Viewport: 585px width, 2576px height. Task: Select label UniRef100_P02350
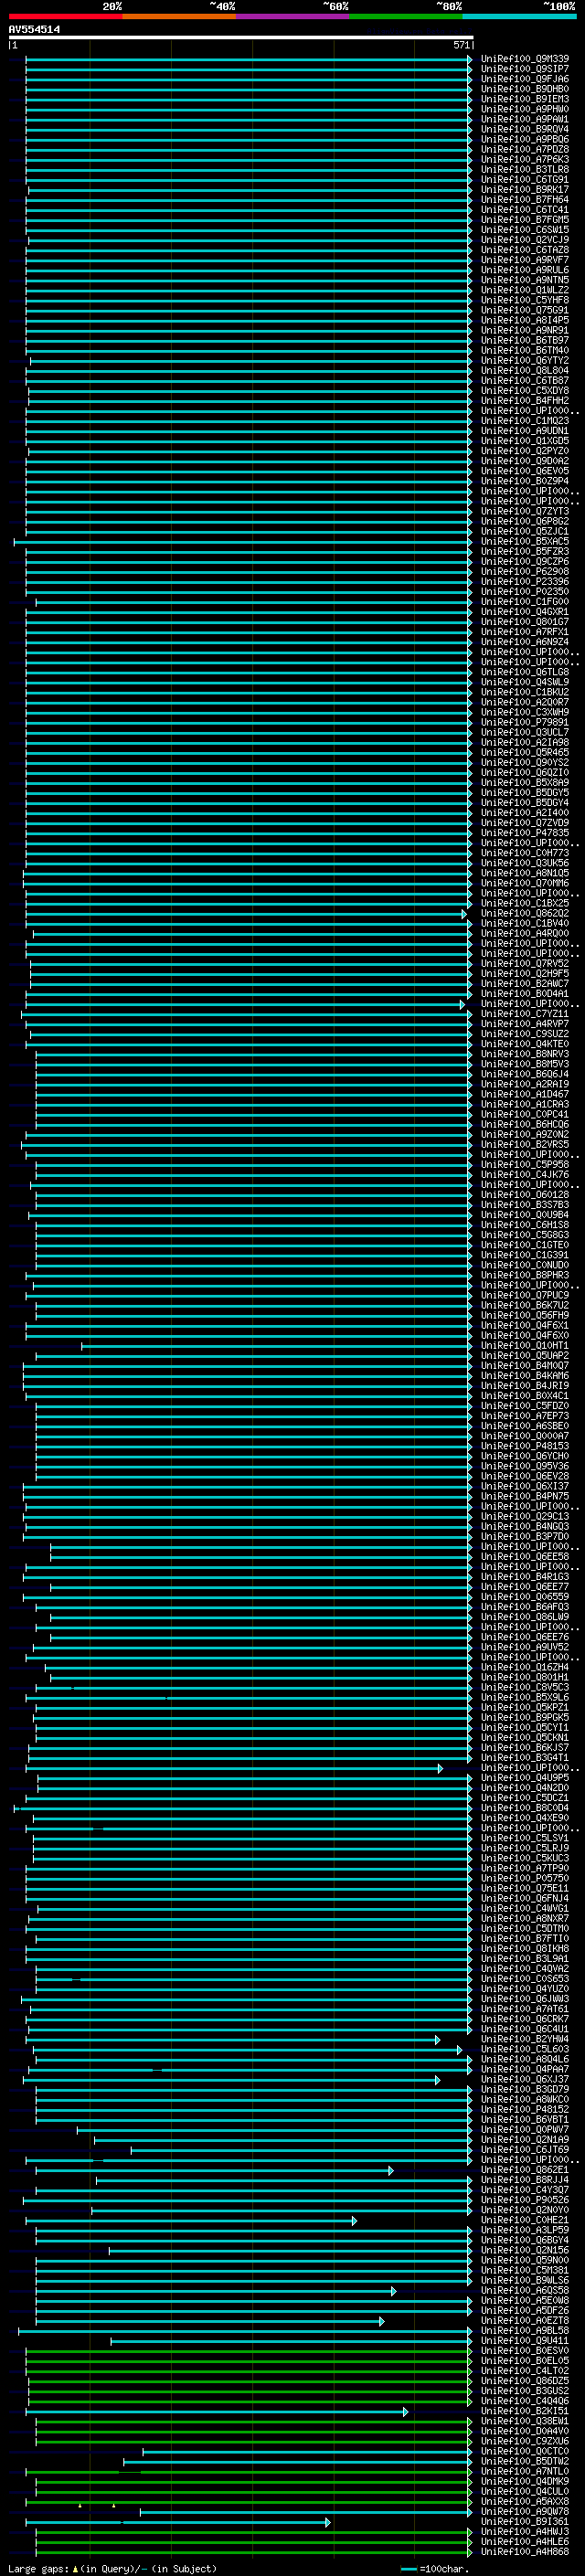tap(525, 591)
